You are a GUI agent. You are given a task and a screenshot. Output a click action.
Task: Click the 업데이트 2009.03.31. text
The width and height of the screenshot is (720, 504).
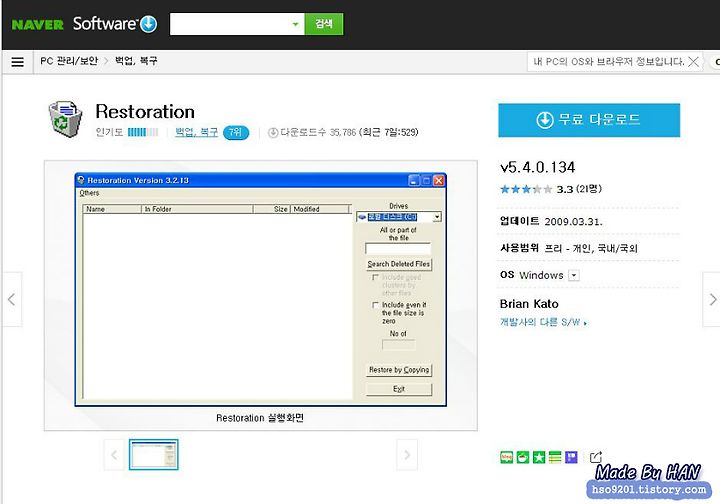[551, 221]
